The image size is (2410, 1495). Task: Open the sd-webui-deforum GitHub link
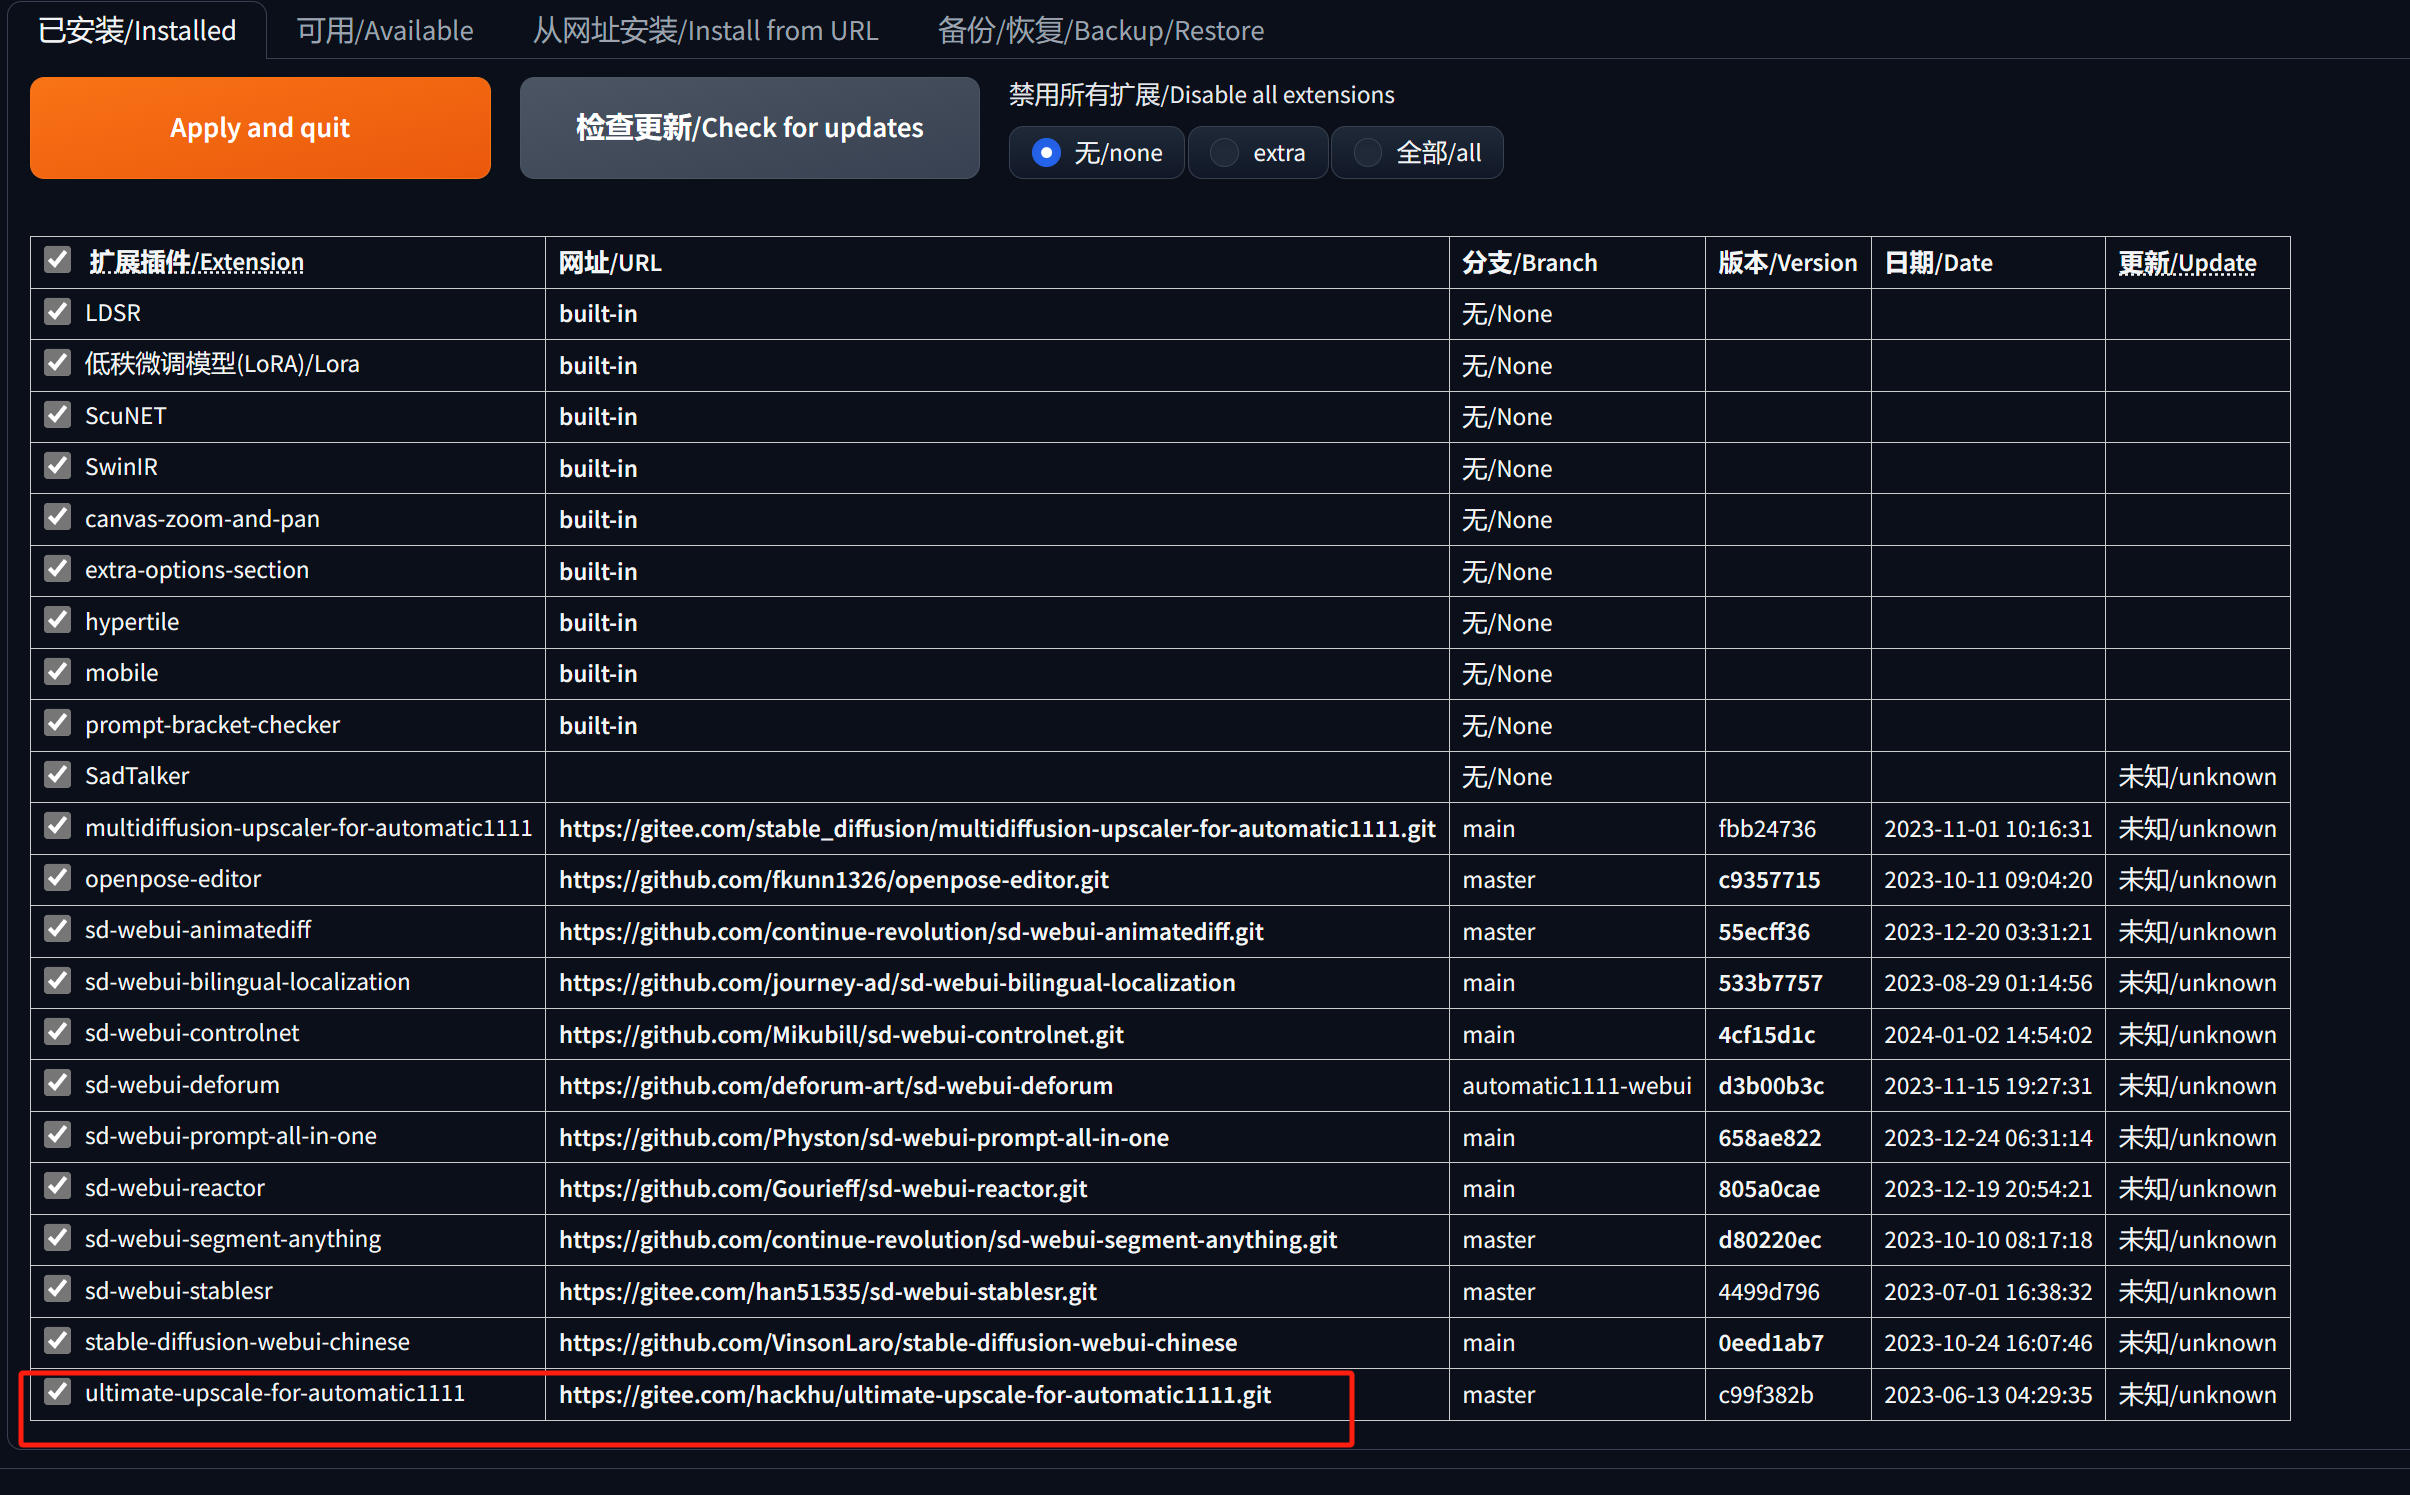point(835,1085)
